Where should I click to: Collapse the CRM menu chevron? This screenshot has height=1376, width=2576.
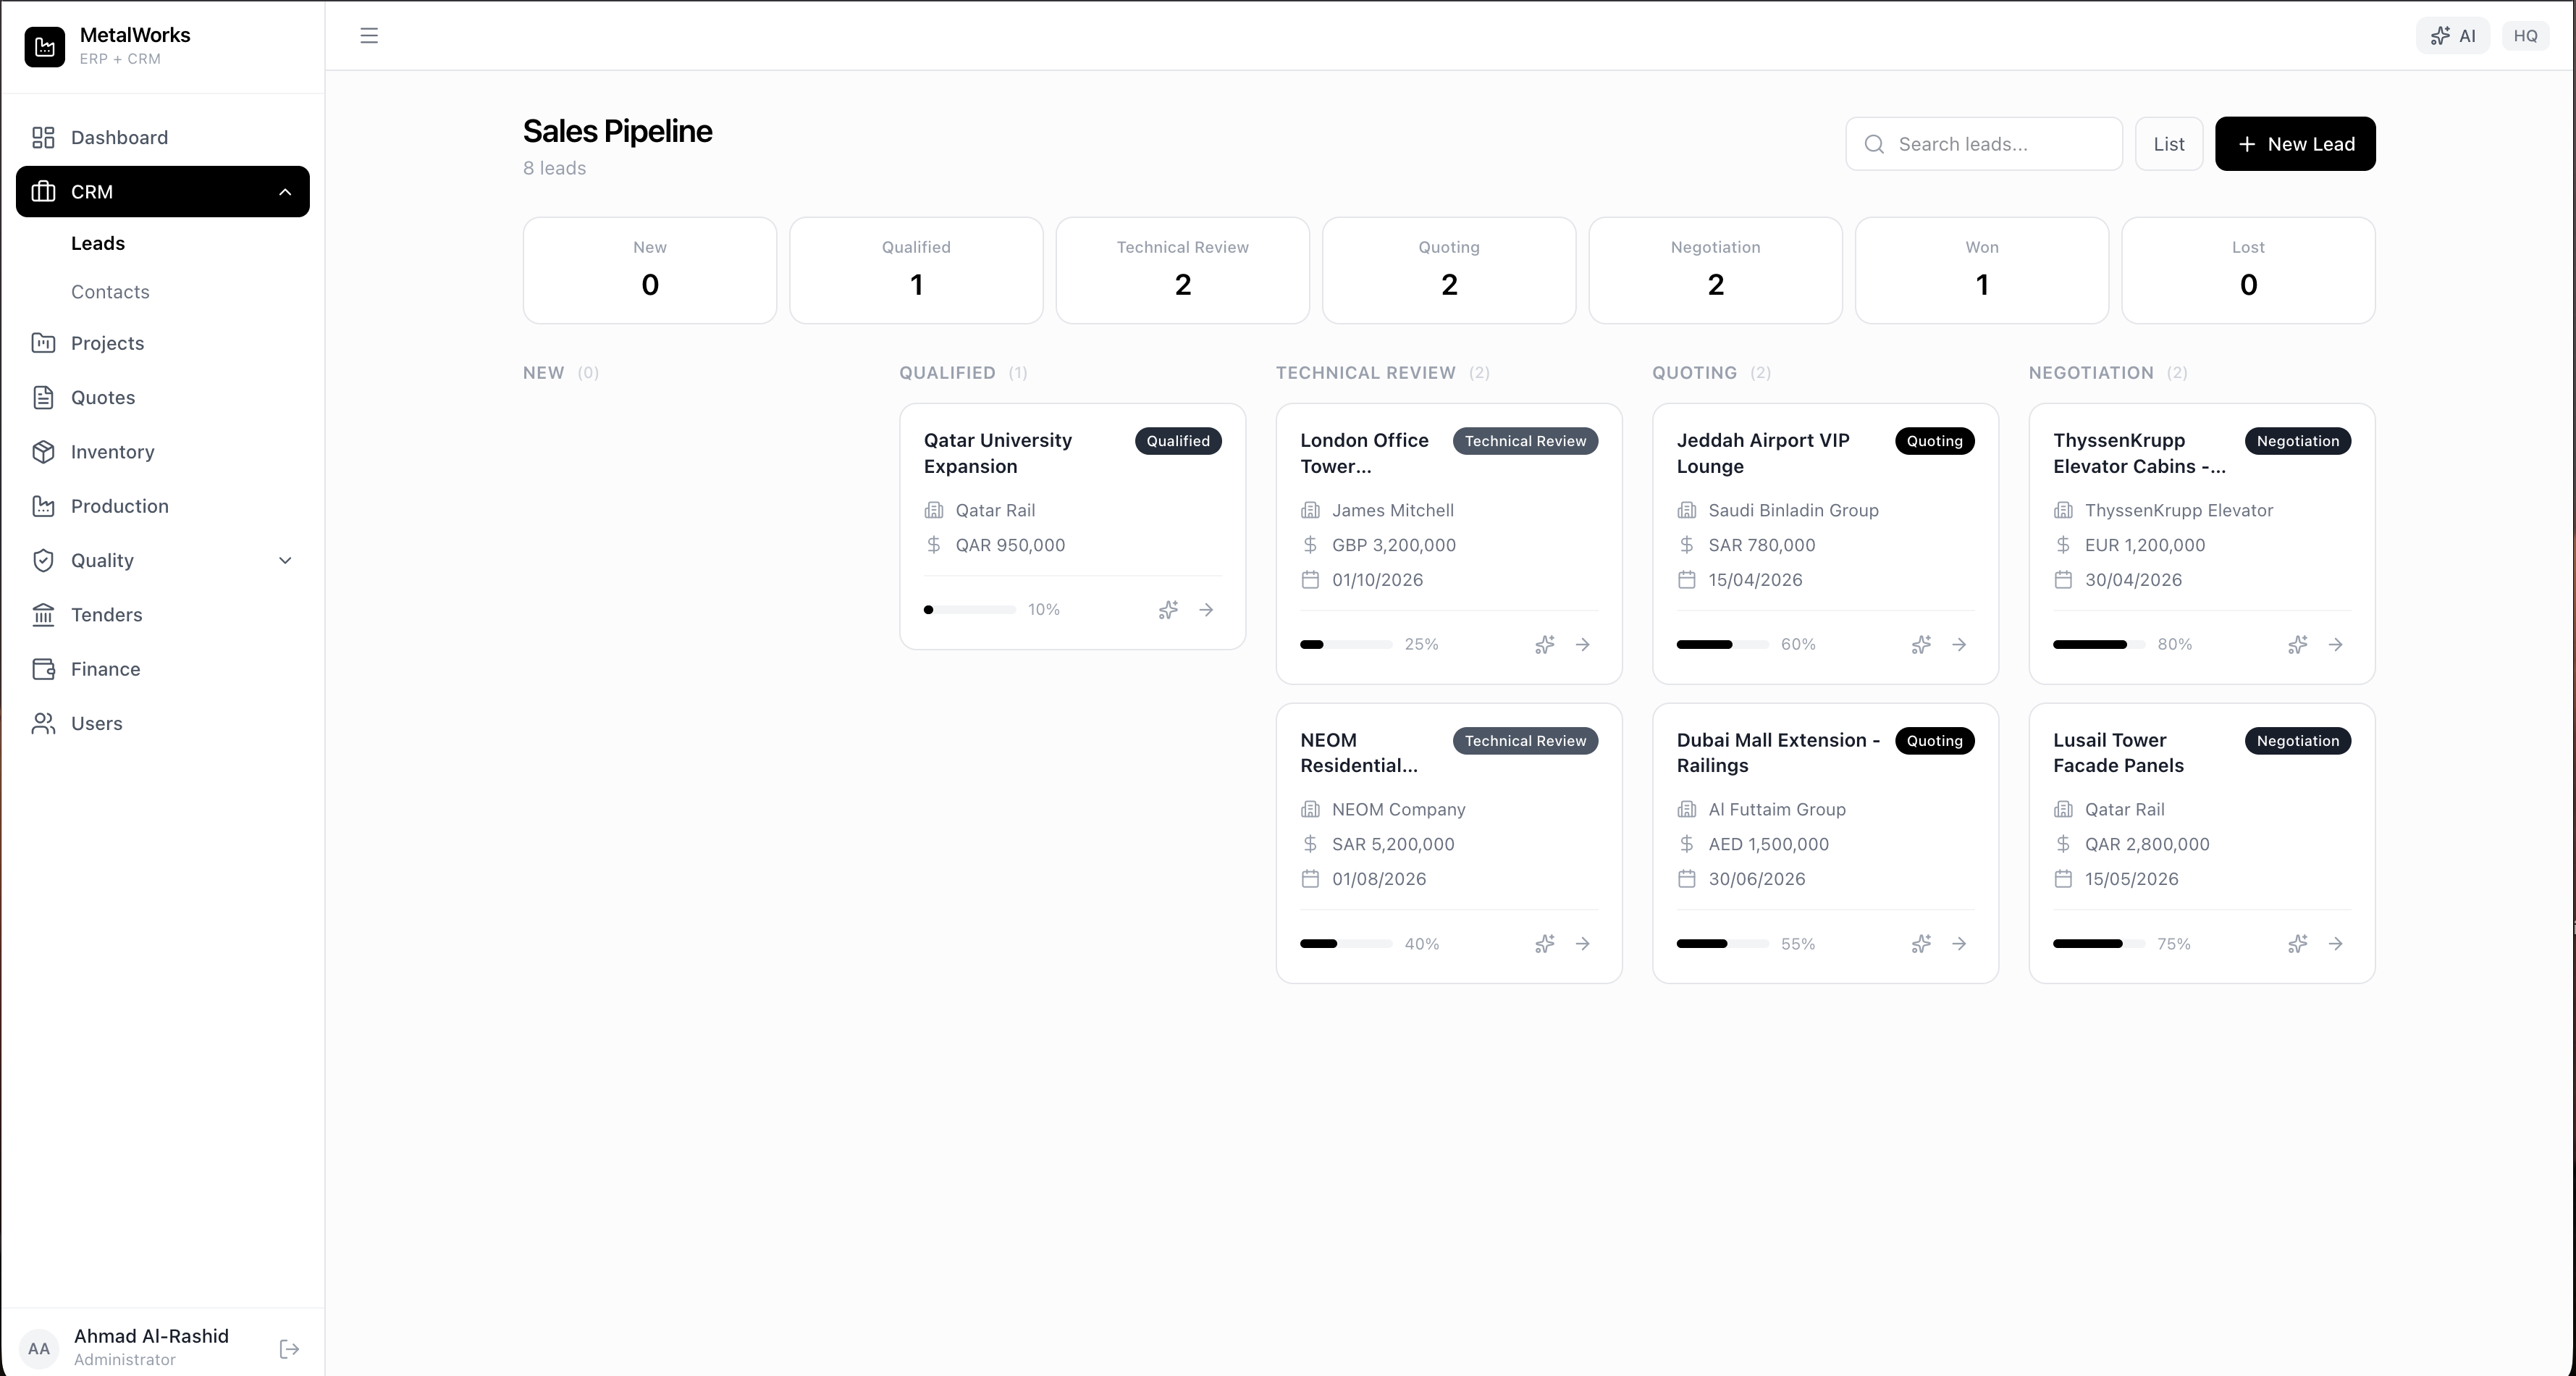tap(285, 192)
